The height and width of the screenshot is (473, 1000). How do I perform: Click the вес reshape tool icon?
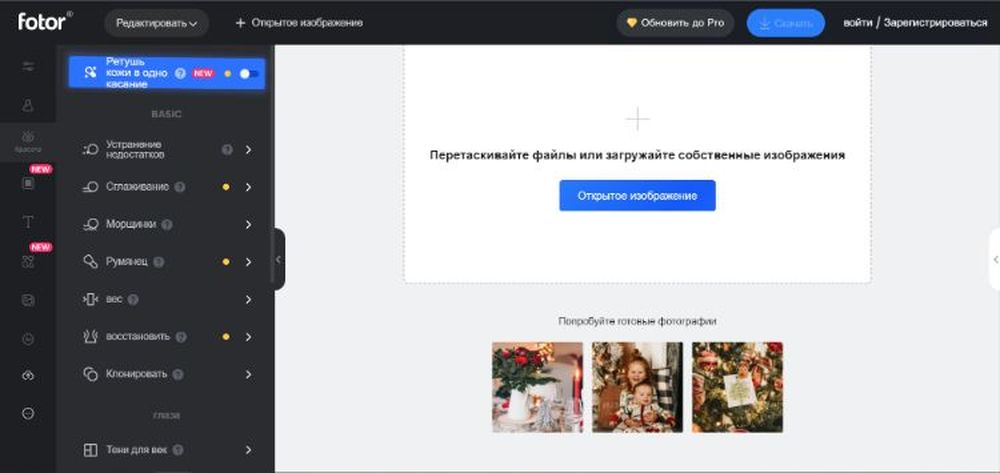click(x=91, y=300)
